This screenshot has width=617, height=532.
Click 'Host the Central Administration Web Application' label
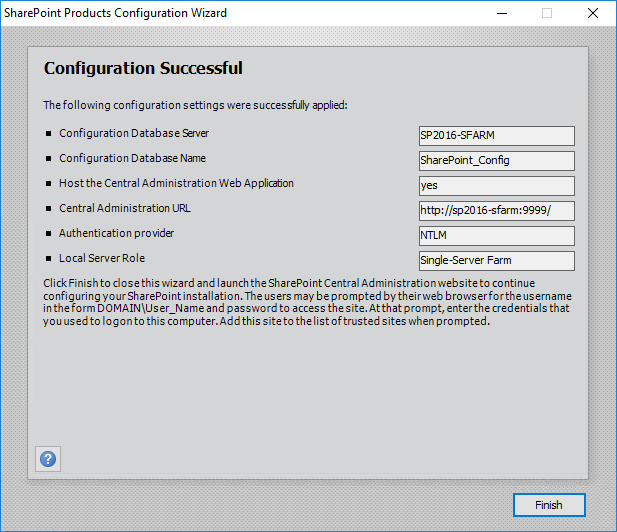176,183
